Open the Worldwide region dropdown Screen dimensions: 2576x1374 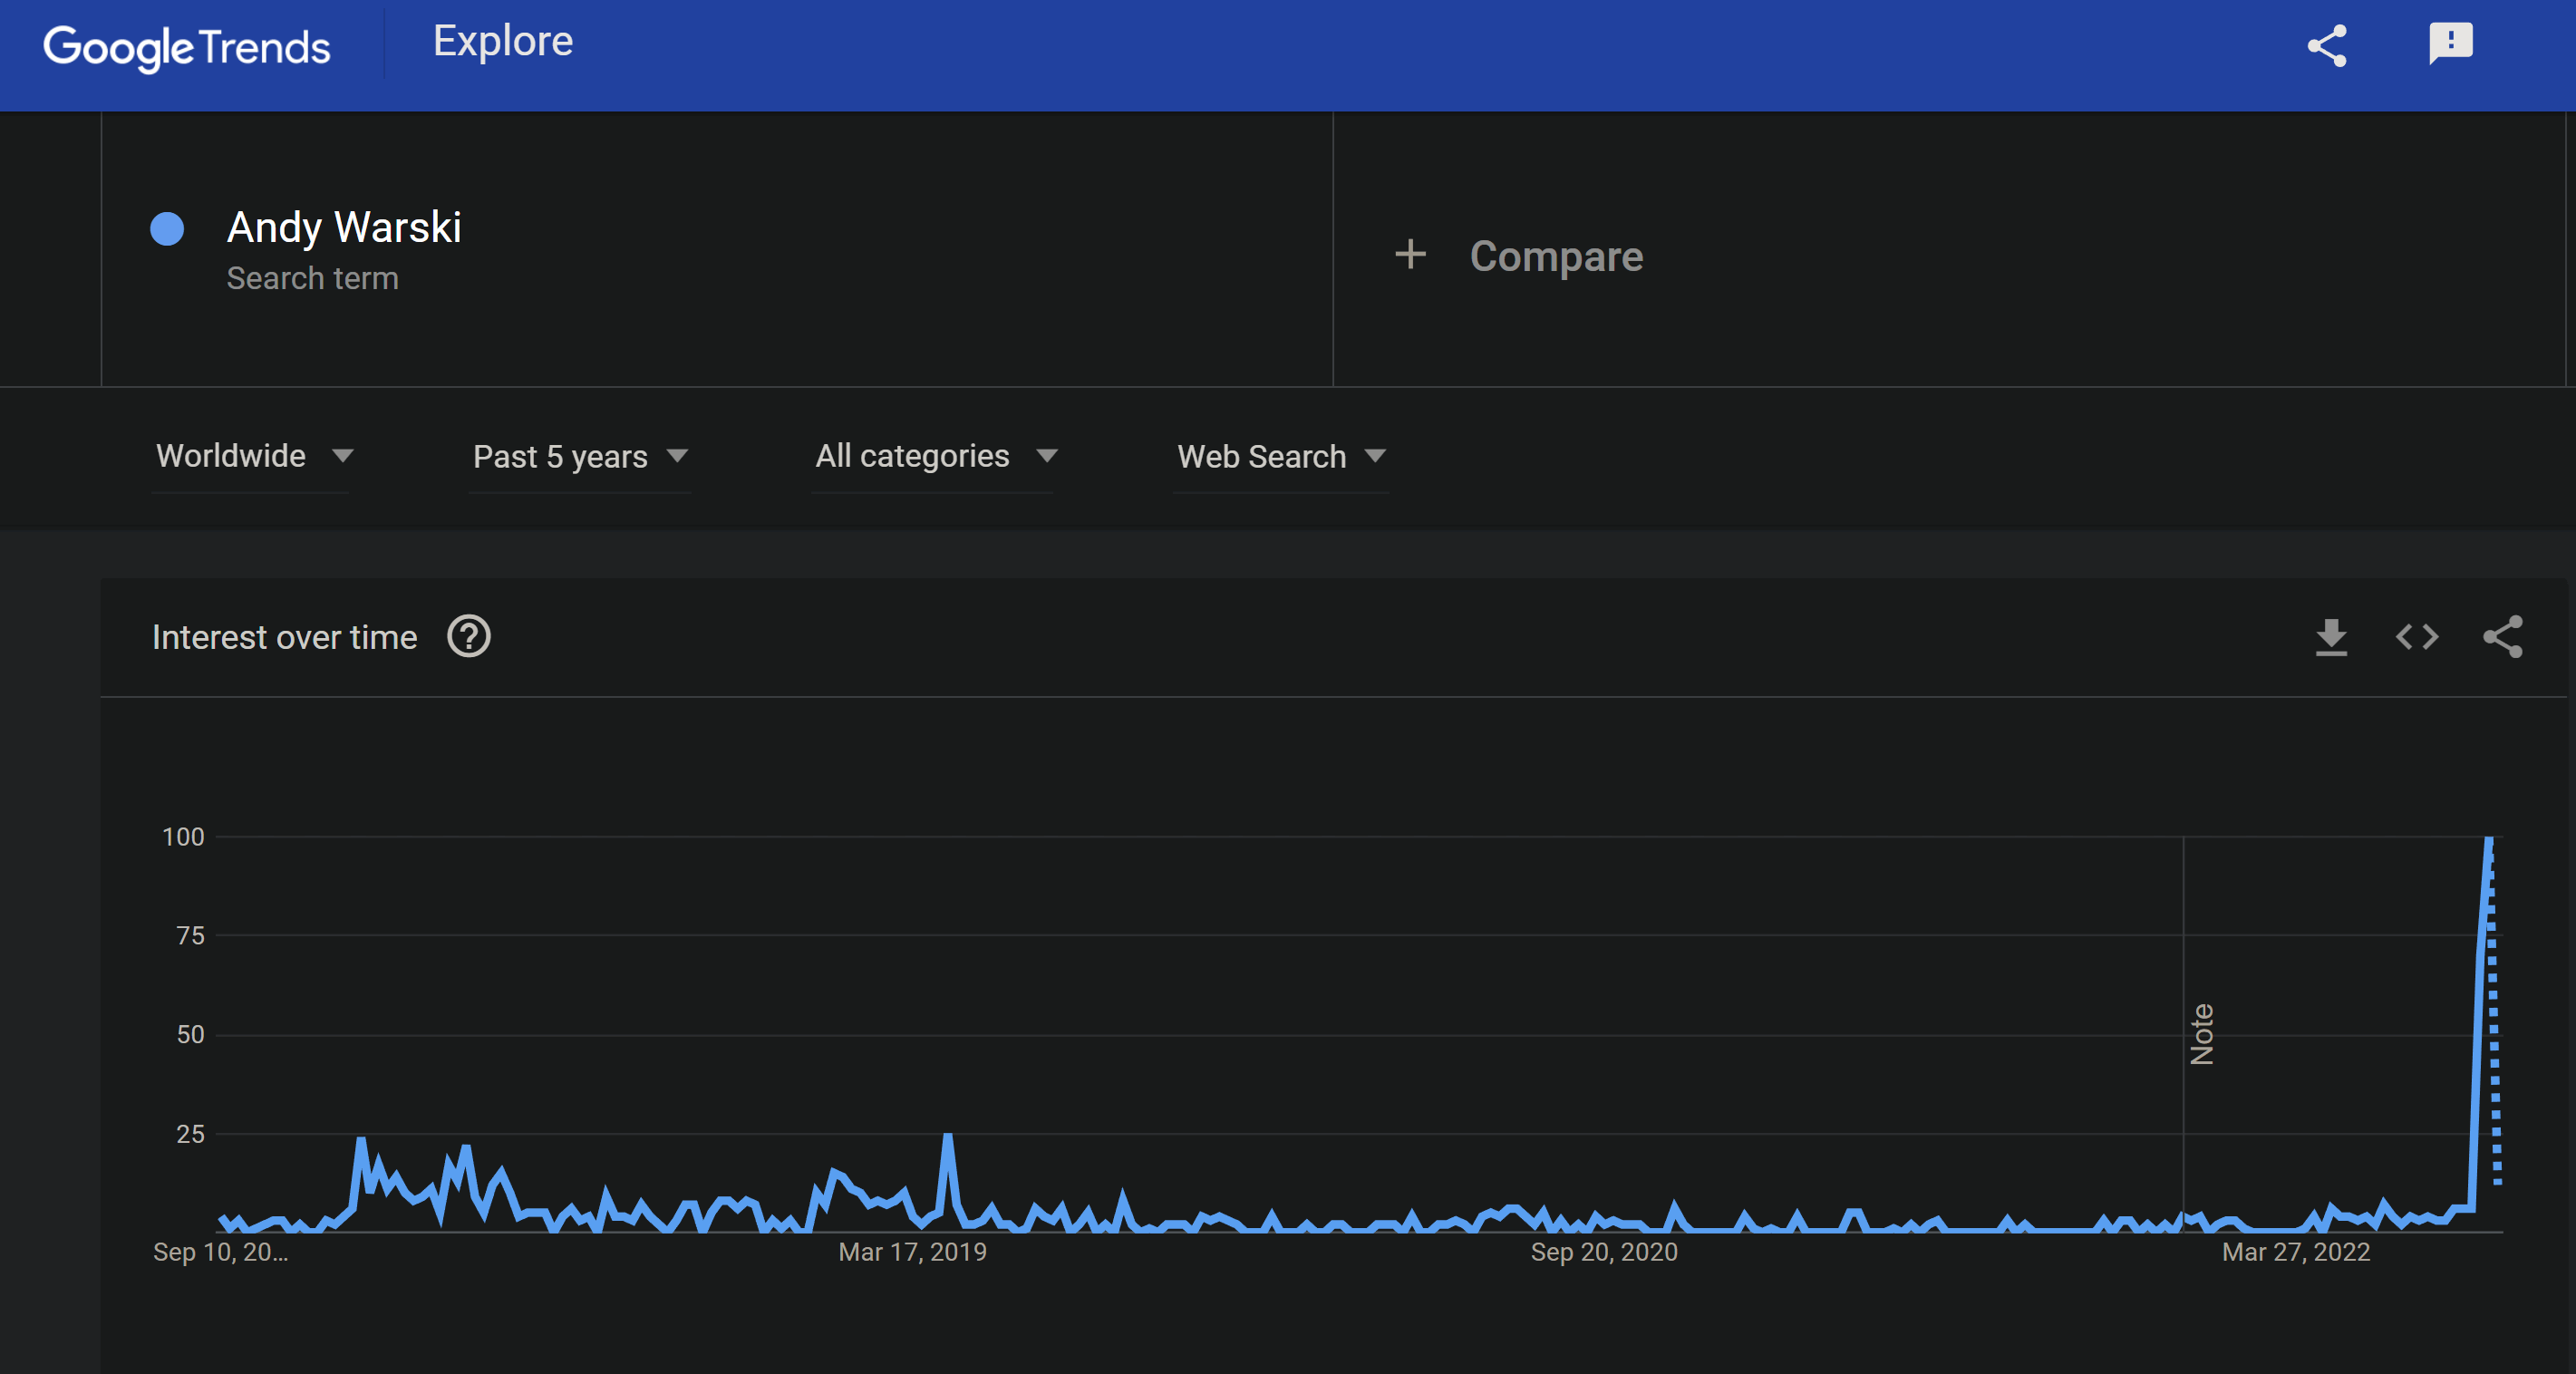[254, 456]
